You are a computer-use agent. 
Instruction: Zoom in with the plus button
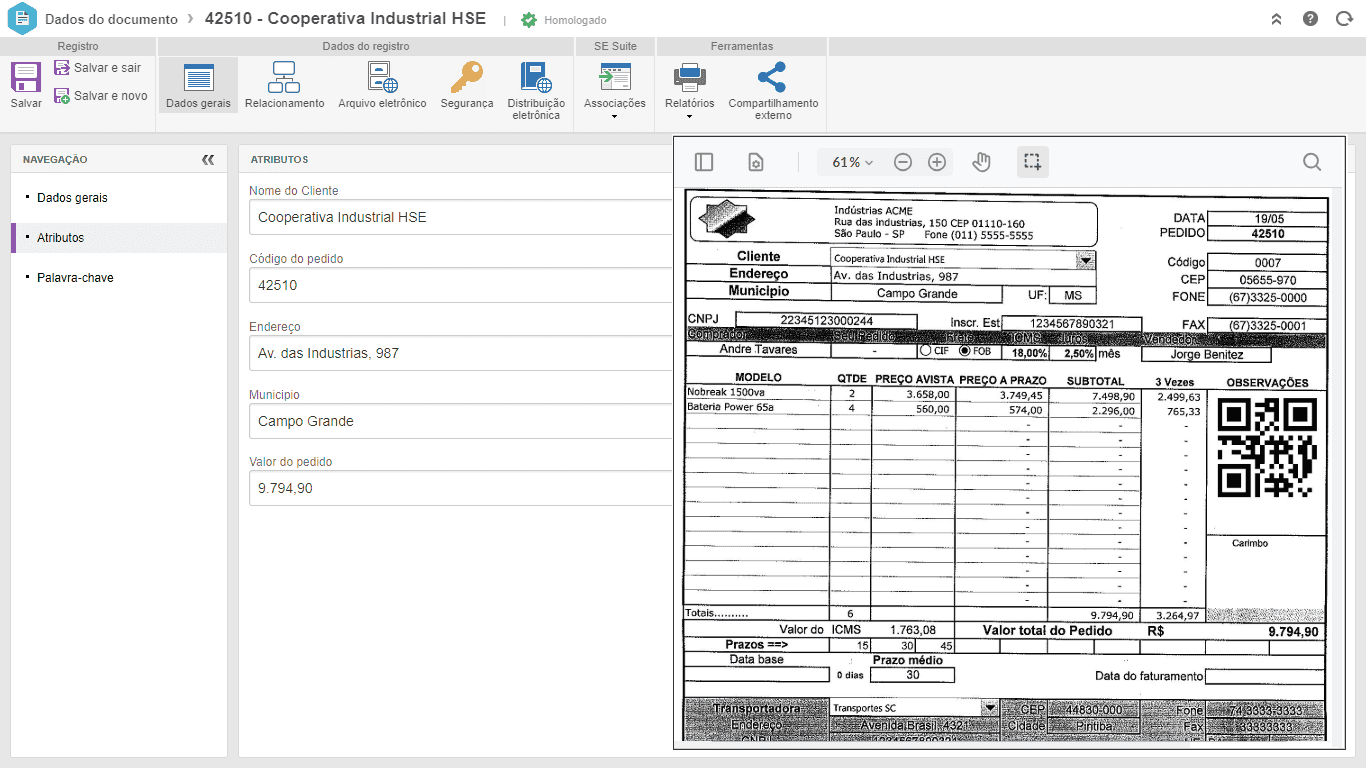point(937,162)
